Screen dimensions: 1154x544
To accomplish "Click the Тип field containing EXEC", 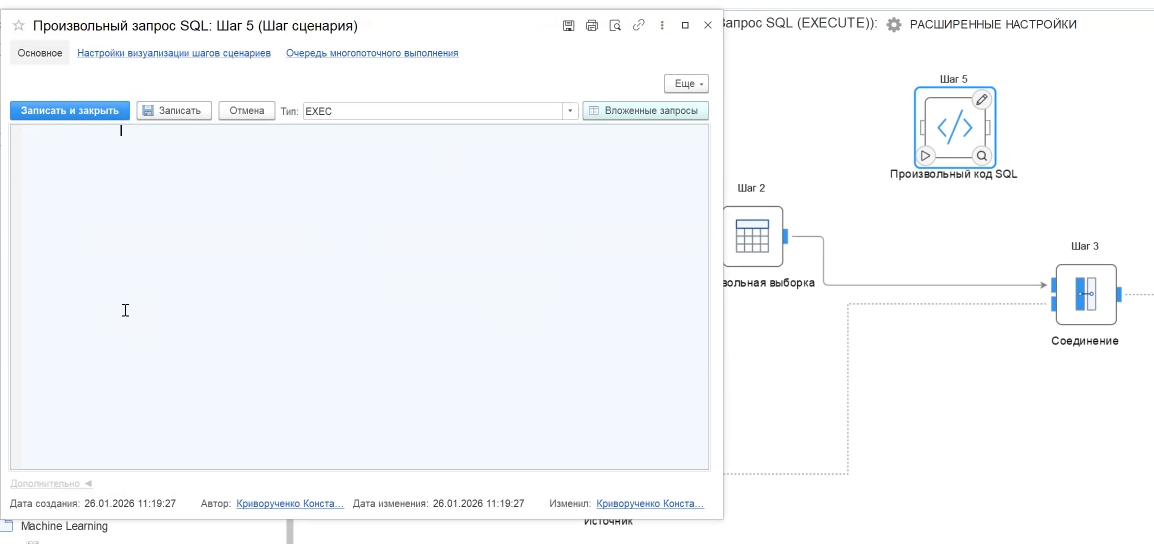I will click(433, 111).
